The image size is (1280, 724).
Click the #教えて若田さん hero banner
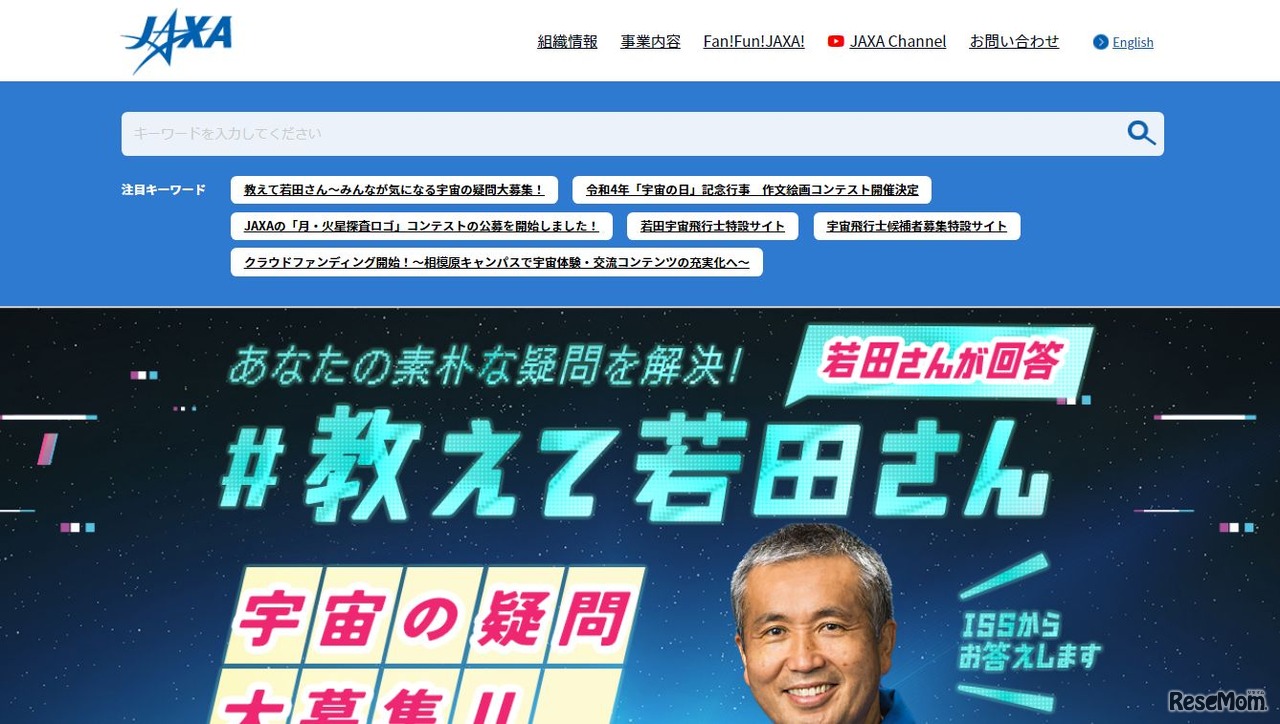[640, 516]
